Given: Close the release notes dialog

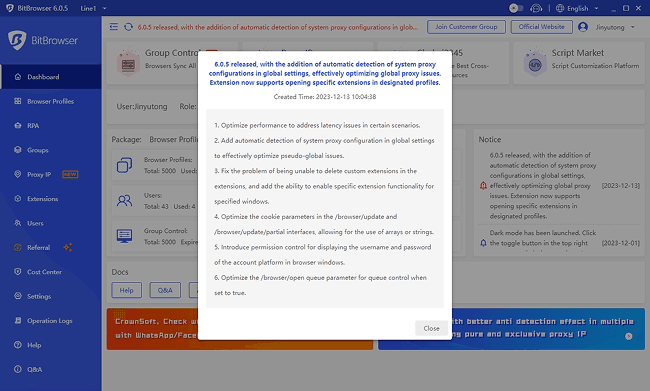Looking at the screenshot, I should pos(431,328).
